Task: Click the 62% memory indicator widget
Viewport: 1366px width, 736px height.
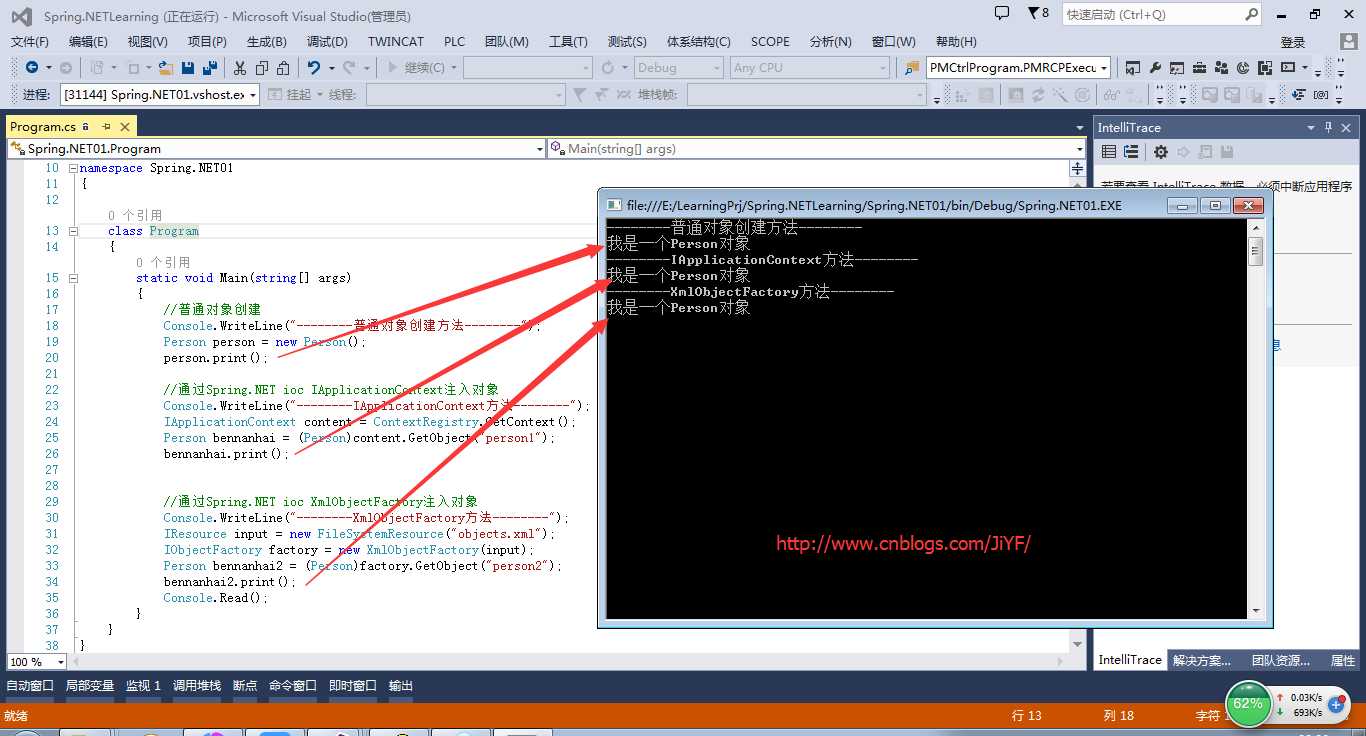Action: (x=1248, y=703)
